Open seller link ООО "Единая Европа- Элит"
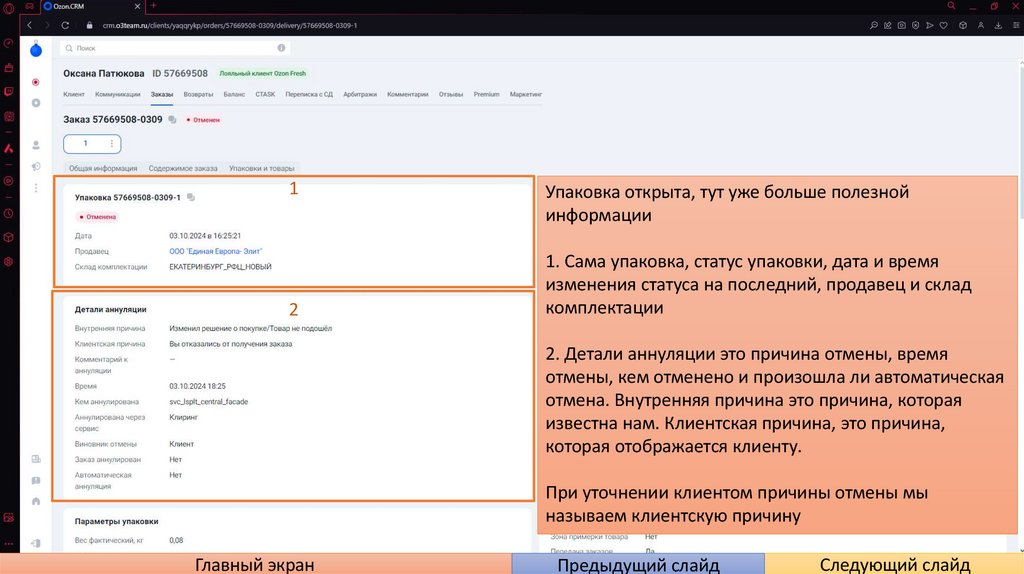 pos(216,251)
